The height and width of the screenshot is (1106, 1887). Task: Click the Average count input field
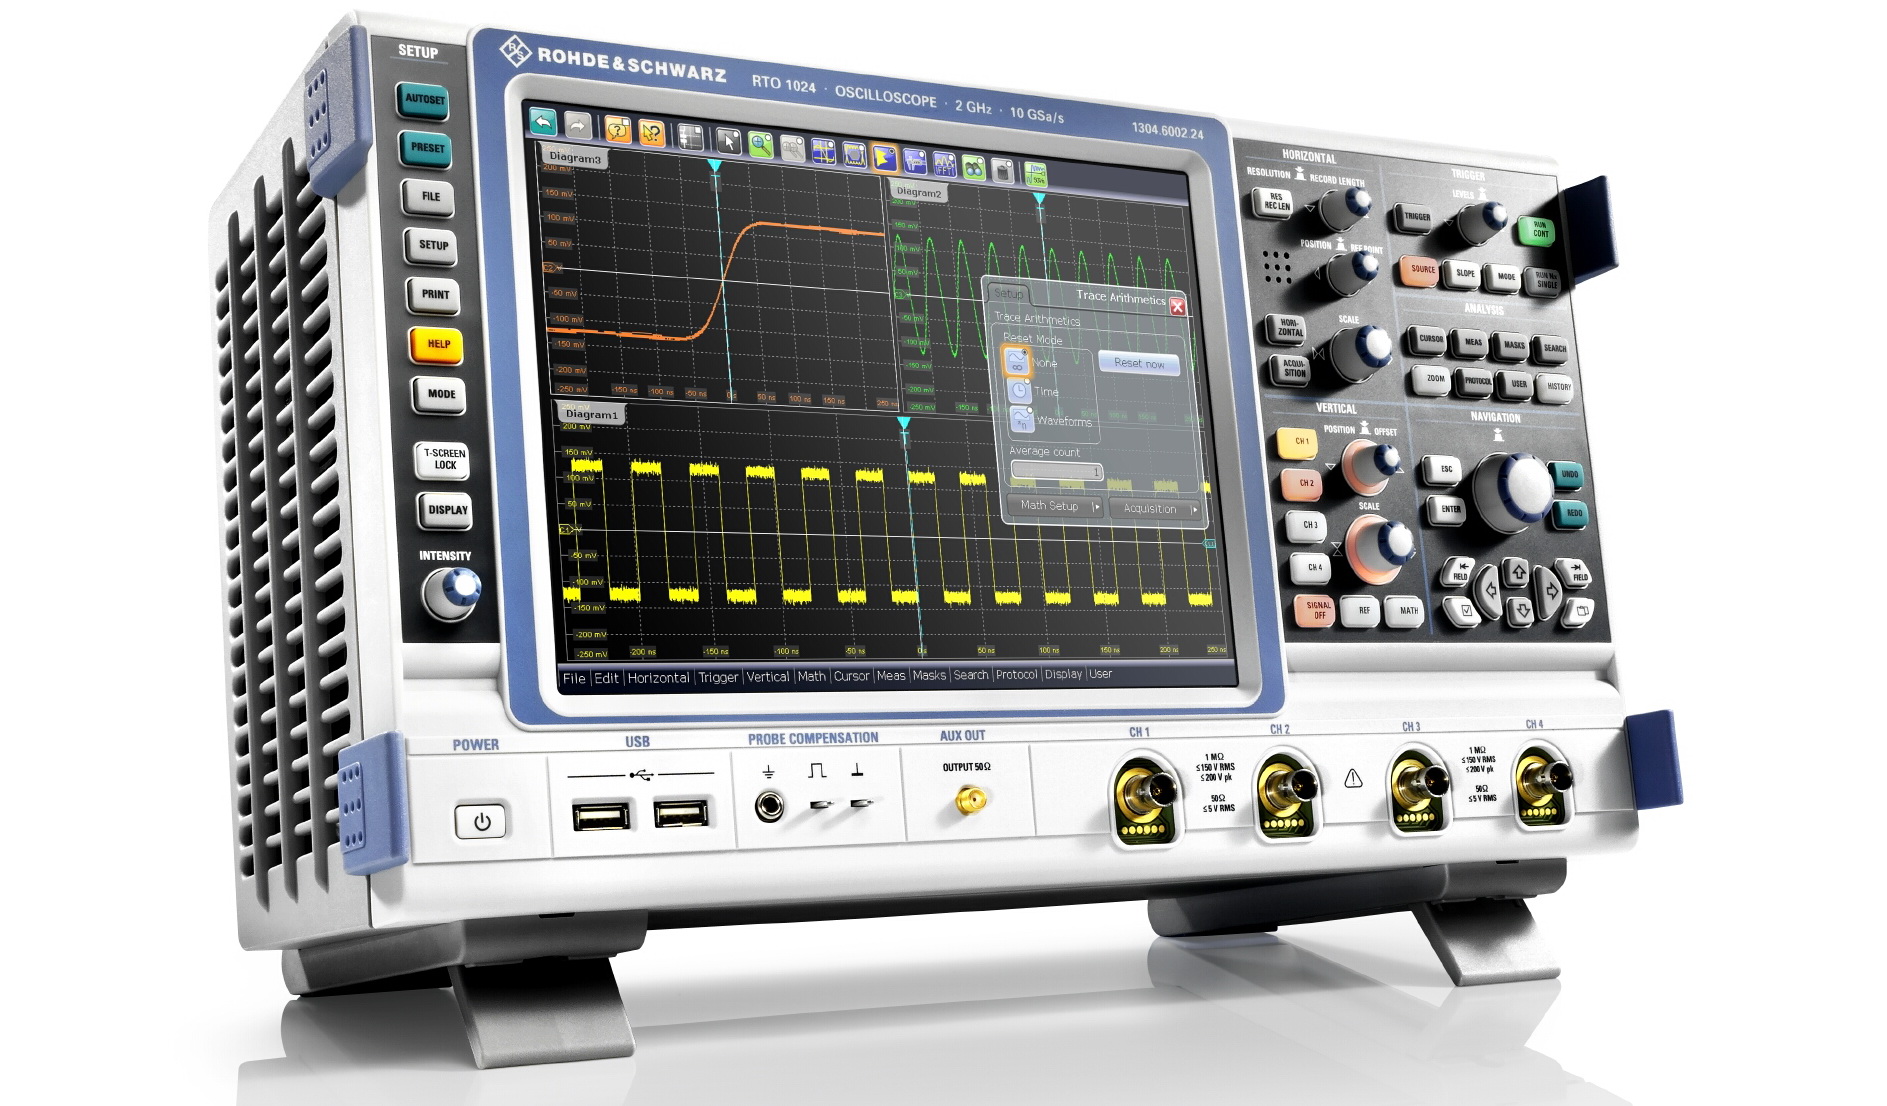1056,470
